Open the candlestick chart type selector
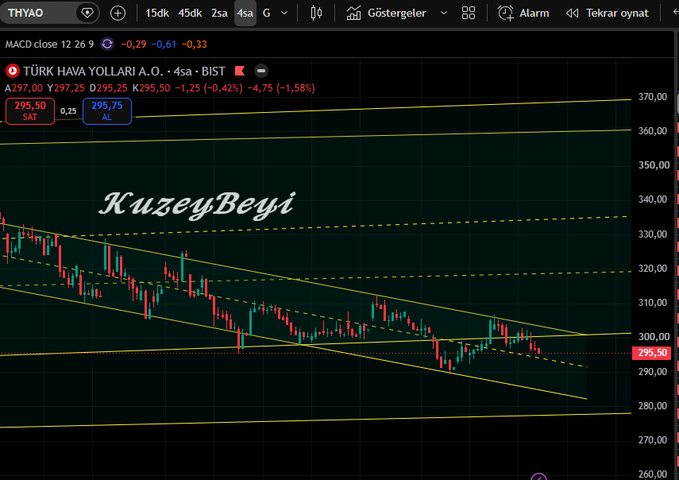This screenshot has width=679, height=480. pos(317,13)
